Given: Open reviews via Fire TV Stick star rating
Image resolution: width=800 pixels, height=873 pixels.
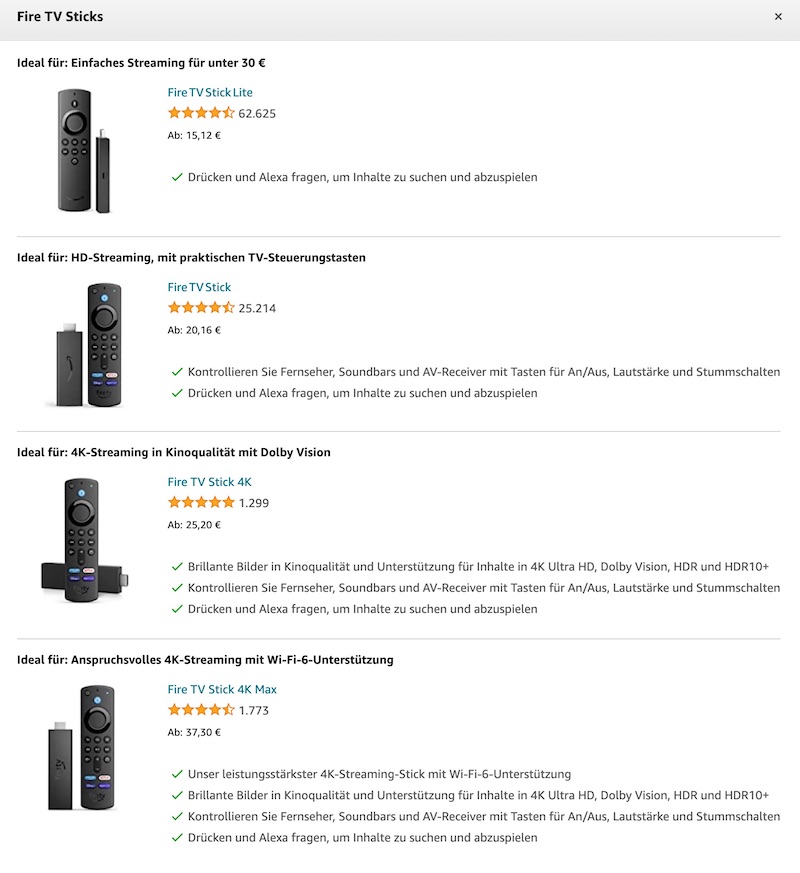Looking at the screenshot, I should click(x=200, y=307).
